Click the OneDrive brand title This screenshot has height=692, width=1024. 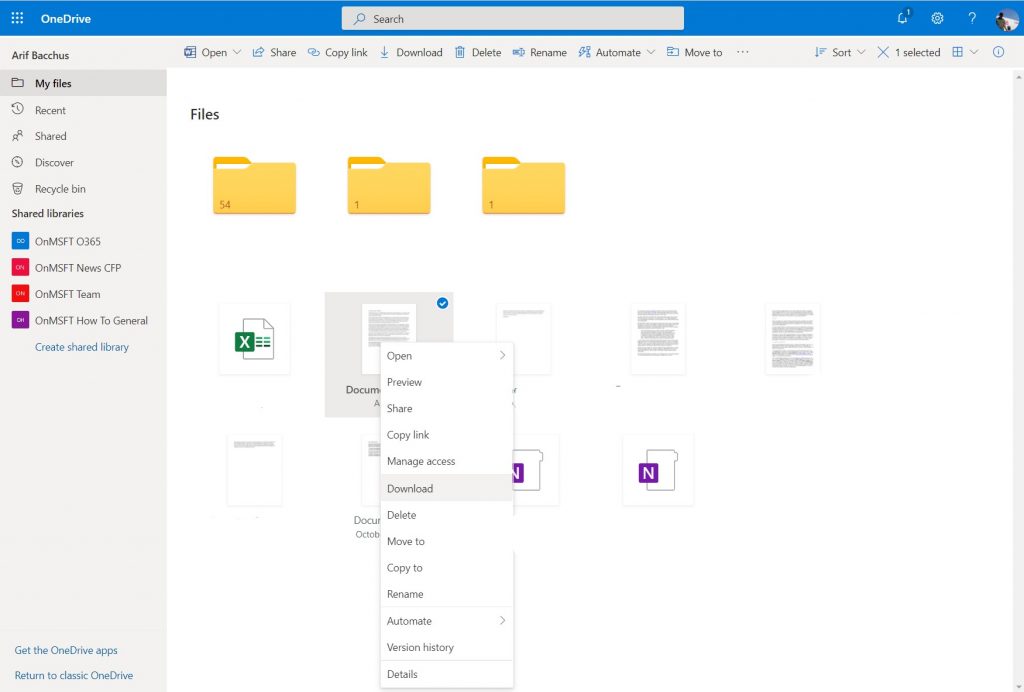pos(65,18)
